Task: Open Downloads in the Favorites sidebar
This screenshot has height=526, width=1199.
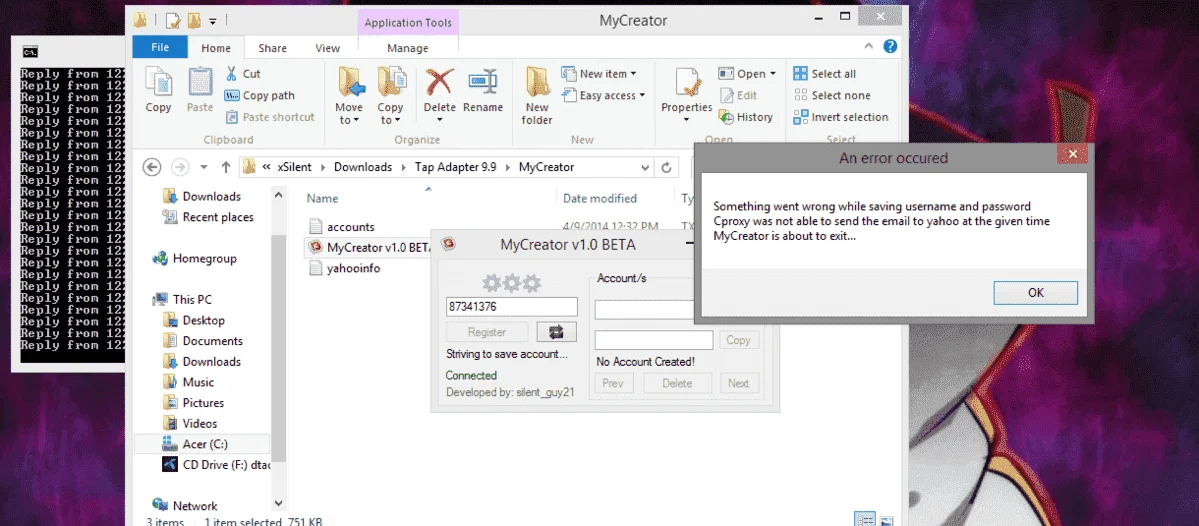Action: [x=202, y=196]
